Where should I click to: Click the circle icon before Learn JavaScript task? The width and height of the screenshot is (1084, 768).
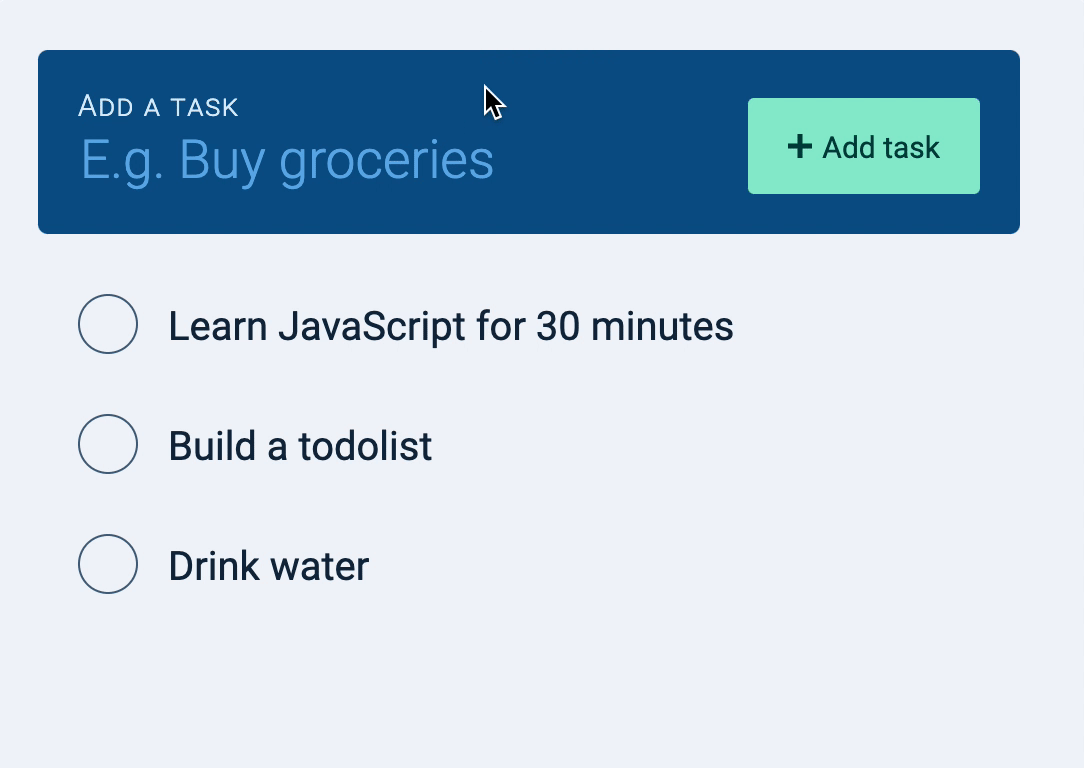coord(107,323)
